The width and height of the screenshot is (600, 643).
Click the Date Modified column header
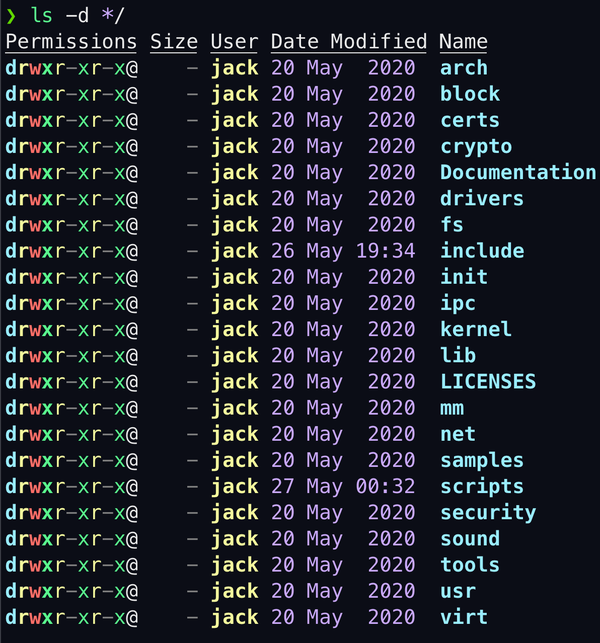(348, 42)
